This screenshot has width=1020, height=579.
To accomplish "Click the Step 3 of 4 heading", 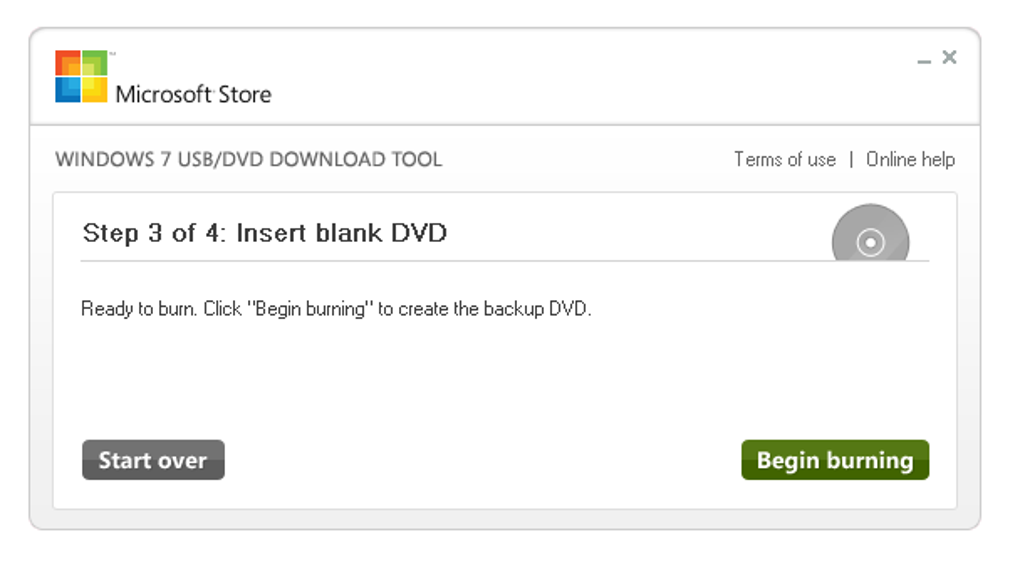I will tap(264, 233).
